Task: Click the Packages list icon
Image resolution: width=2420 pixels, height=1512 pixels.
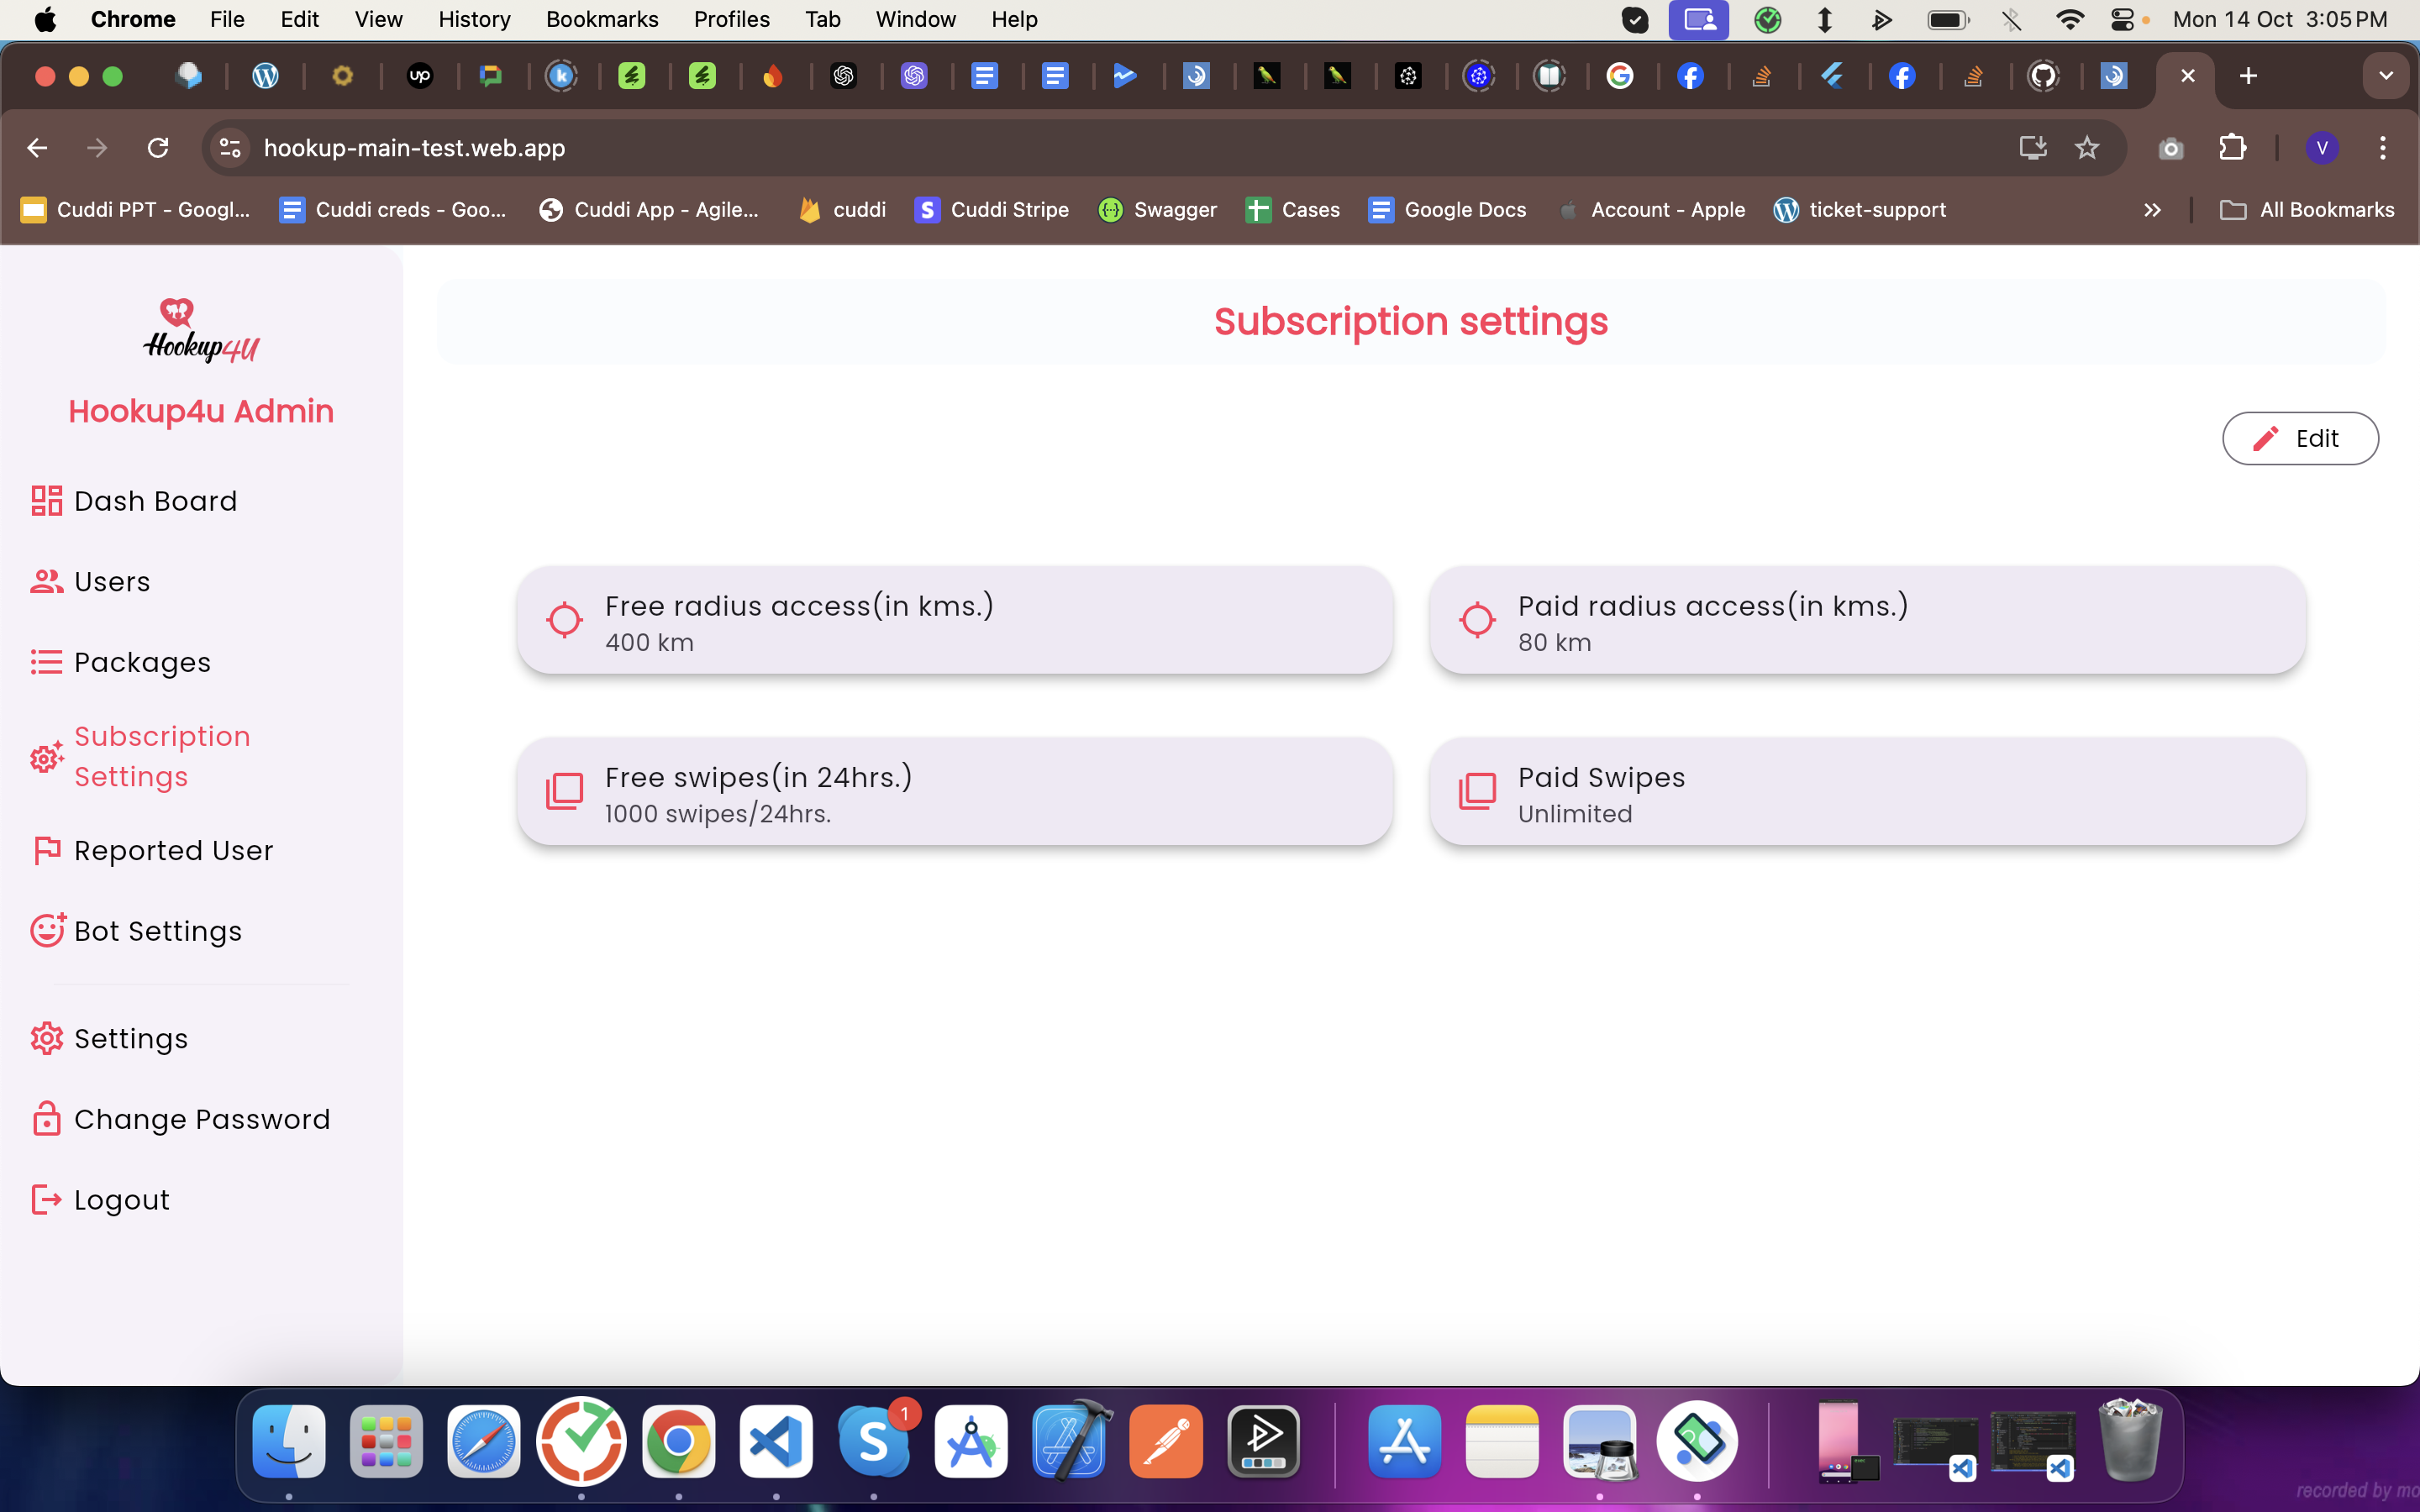Action: [46, 662]
